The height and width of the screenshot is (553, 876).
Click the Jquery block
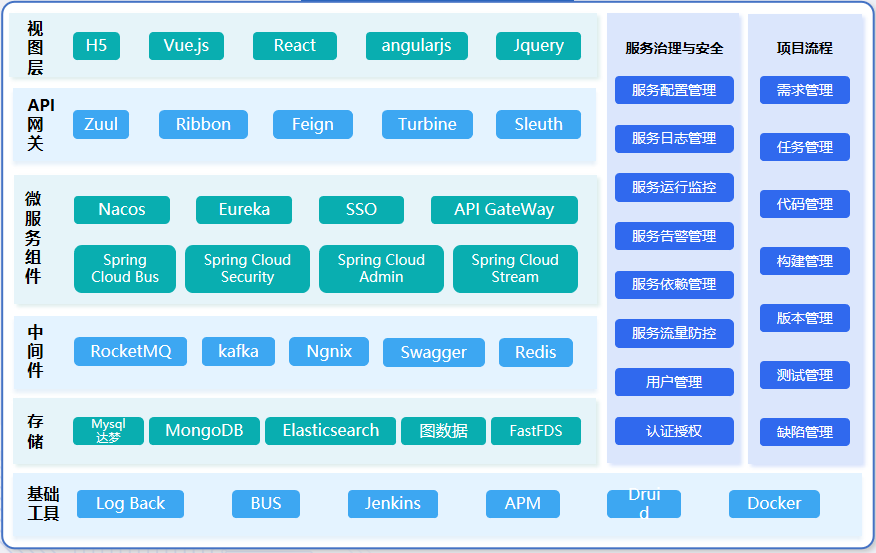tap(539, 46)
